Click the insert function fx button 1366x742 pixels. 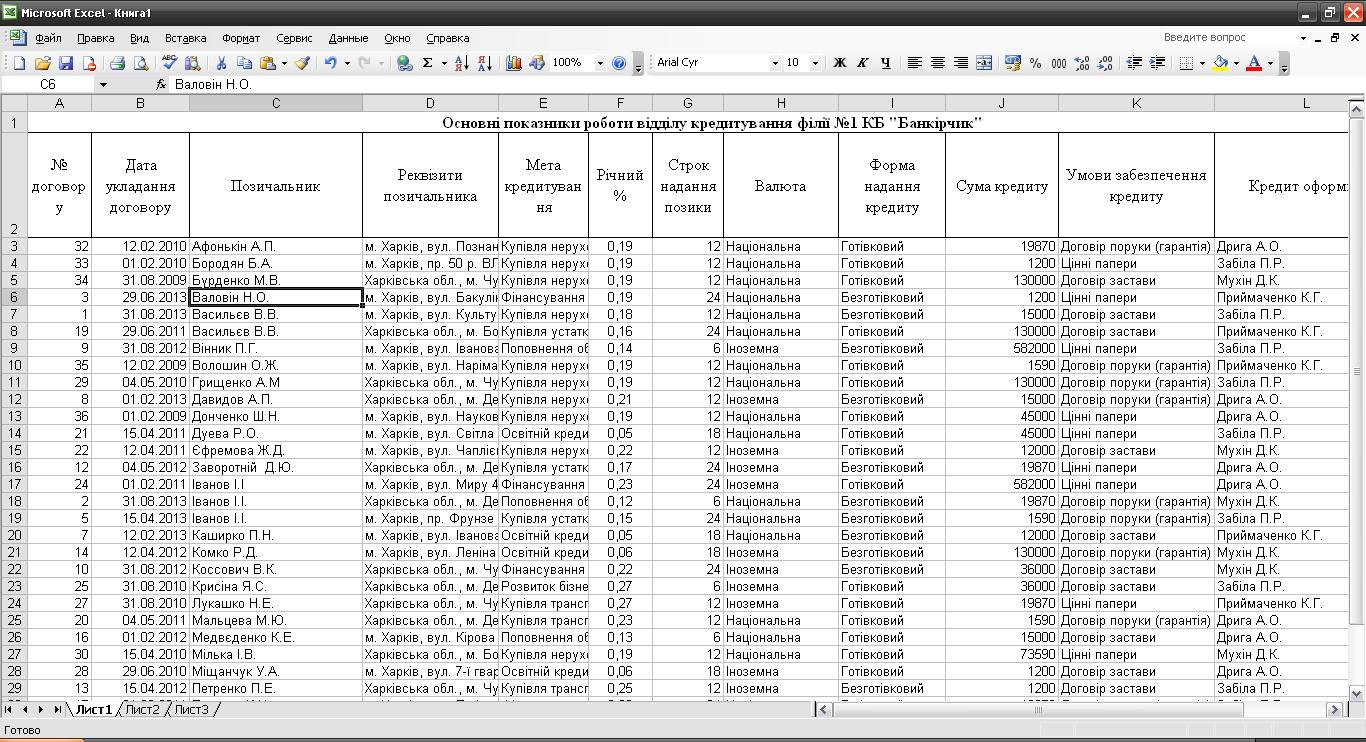161,85
